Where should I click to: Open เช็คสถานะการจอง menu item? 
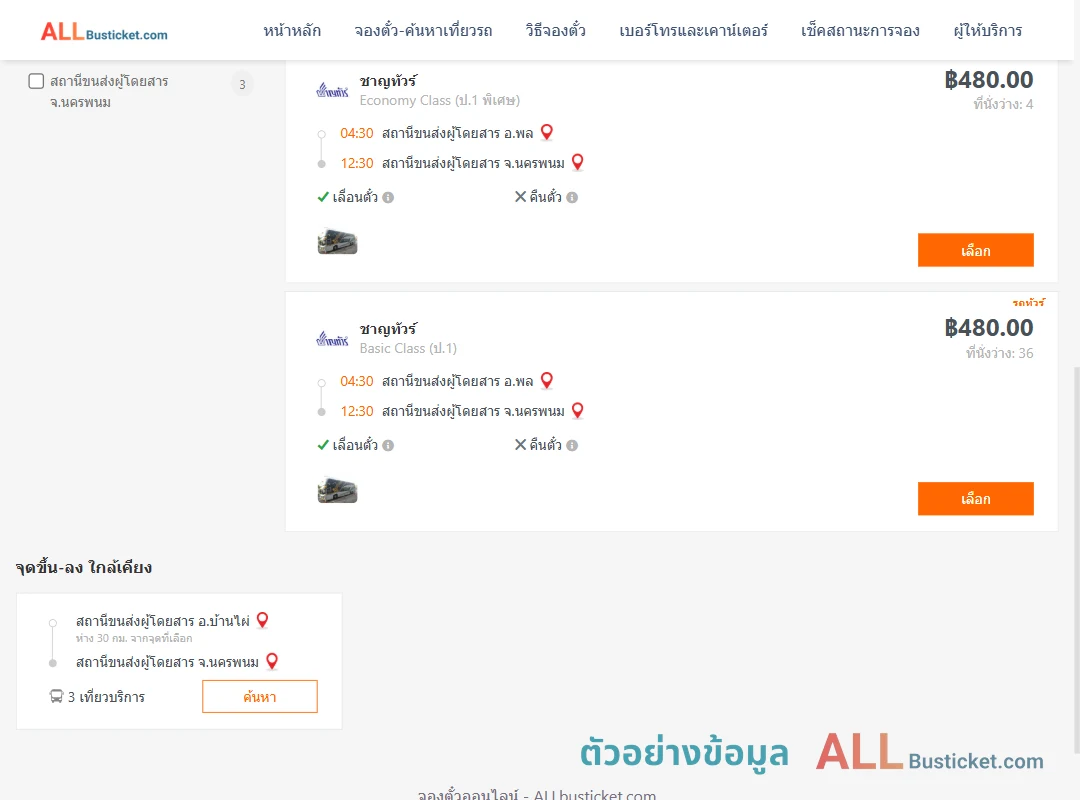[x=860, y=31]
